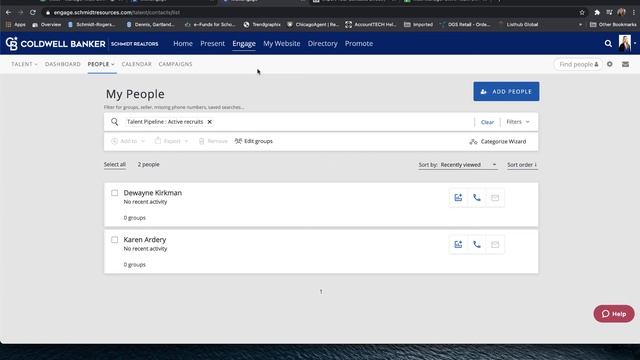Go to page 1 of results
Image resolution: width=640 pixels, height=360 pixels.
point(321,291)
